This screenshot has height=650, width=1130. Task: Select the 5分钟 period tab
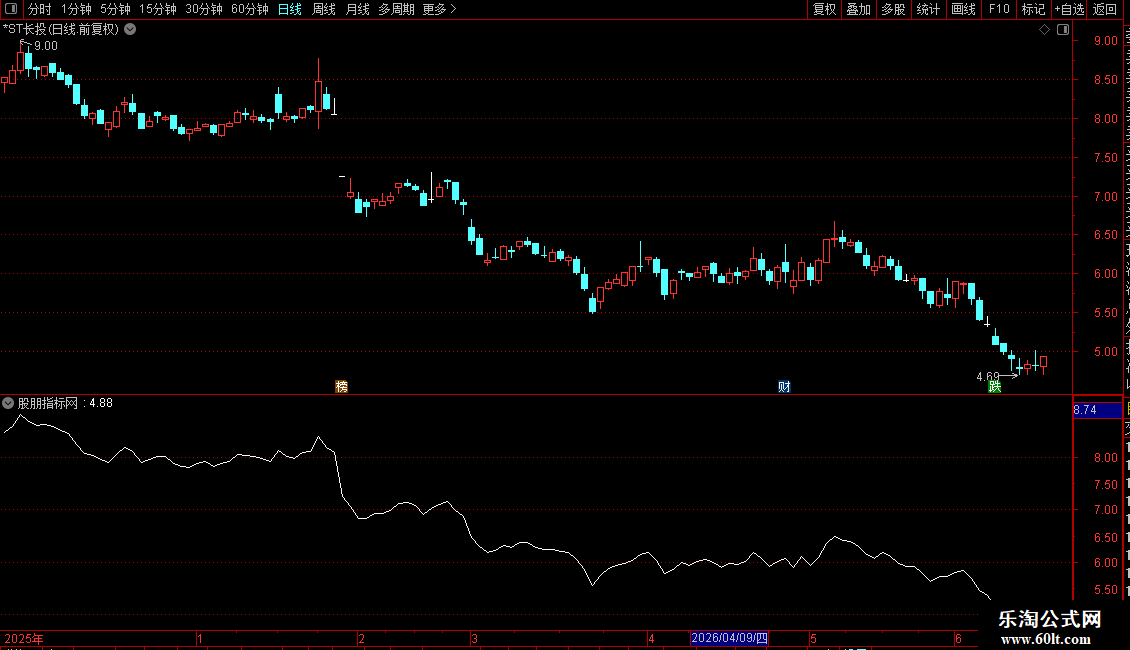coord(115,9)
